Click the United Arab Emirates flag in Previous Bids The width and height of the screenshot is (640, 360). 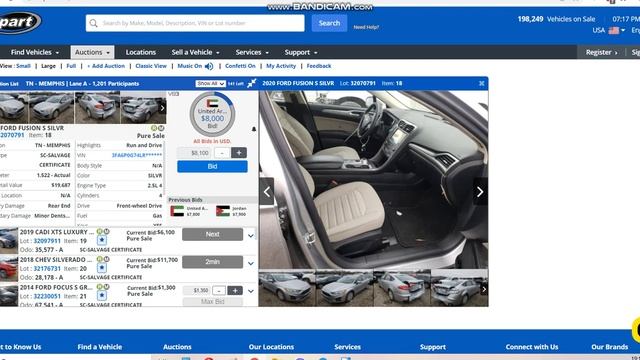click(x=177, y=211)
